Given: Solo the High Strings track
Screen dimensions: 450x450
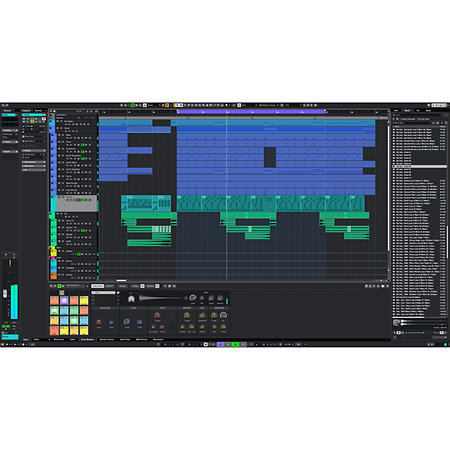Looking at the screenshot, I should (x=63, y=190).
